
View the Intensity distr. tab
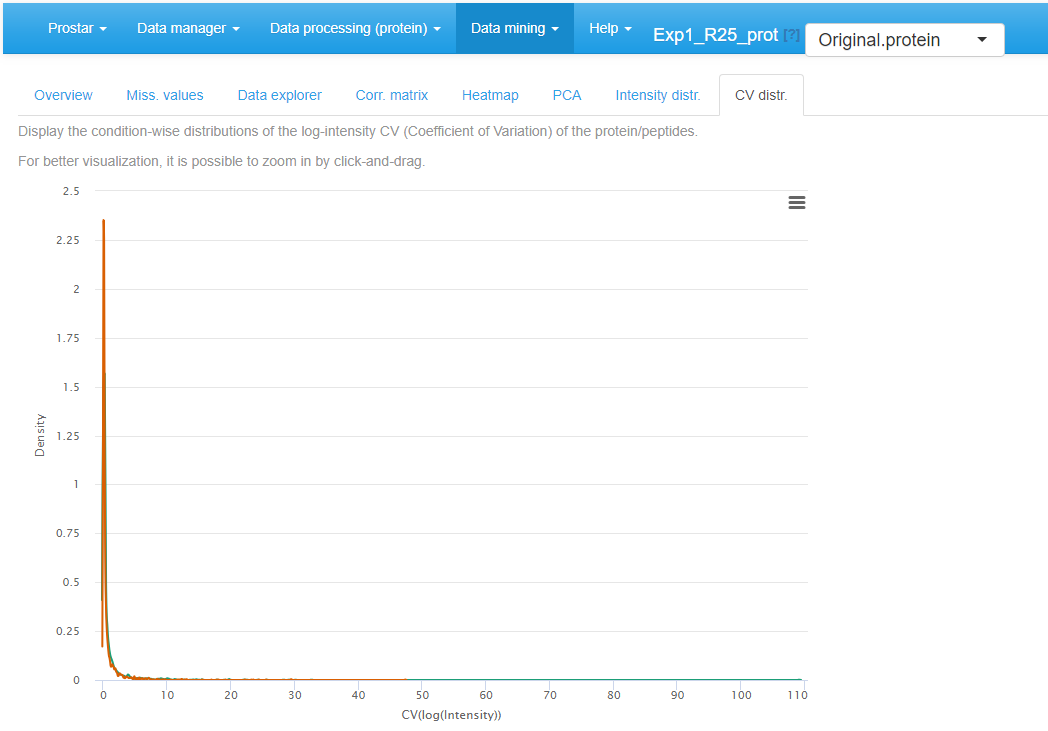click(658, 94)
